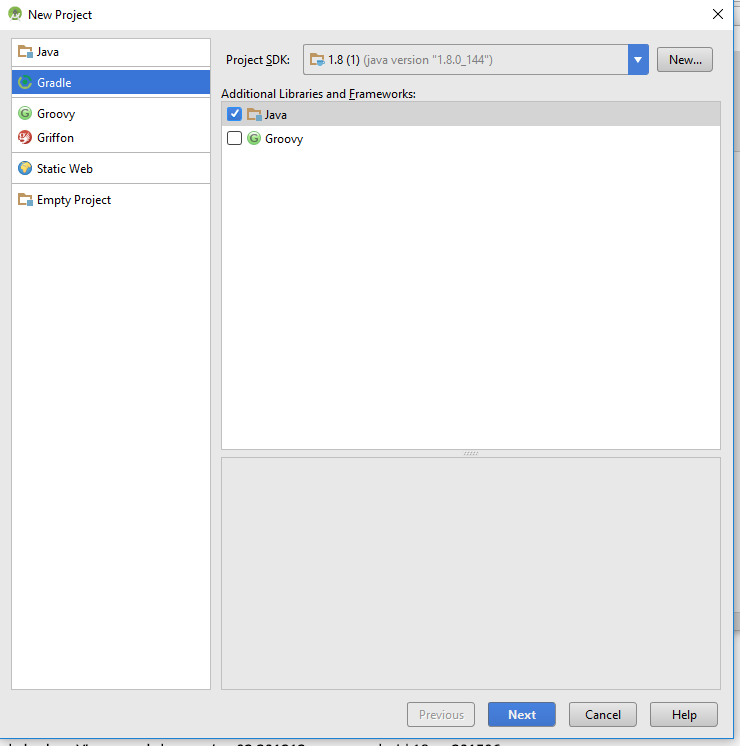
Task: Choose the Groovy project category
Action: click(x=111, y=113)
